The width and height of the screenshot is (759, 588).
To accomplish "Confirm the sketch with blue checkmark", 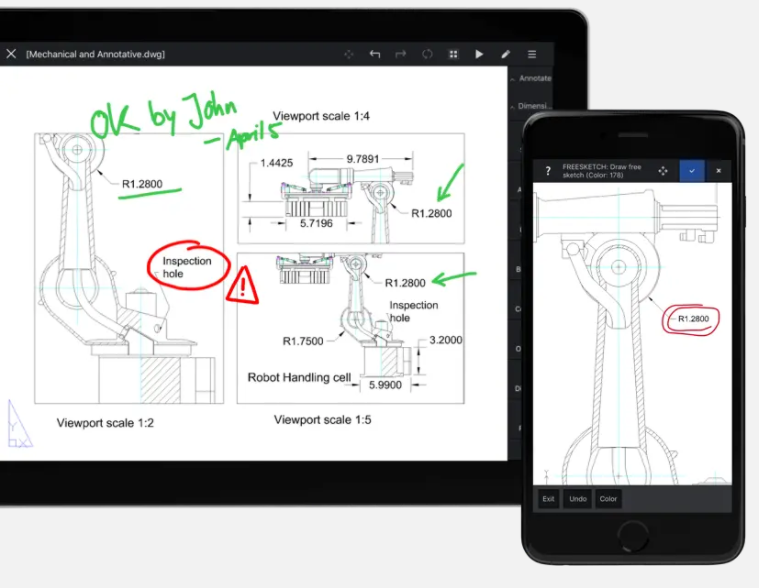I will (692, 171).
